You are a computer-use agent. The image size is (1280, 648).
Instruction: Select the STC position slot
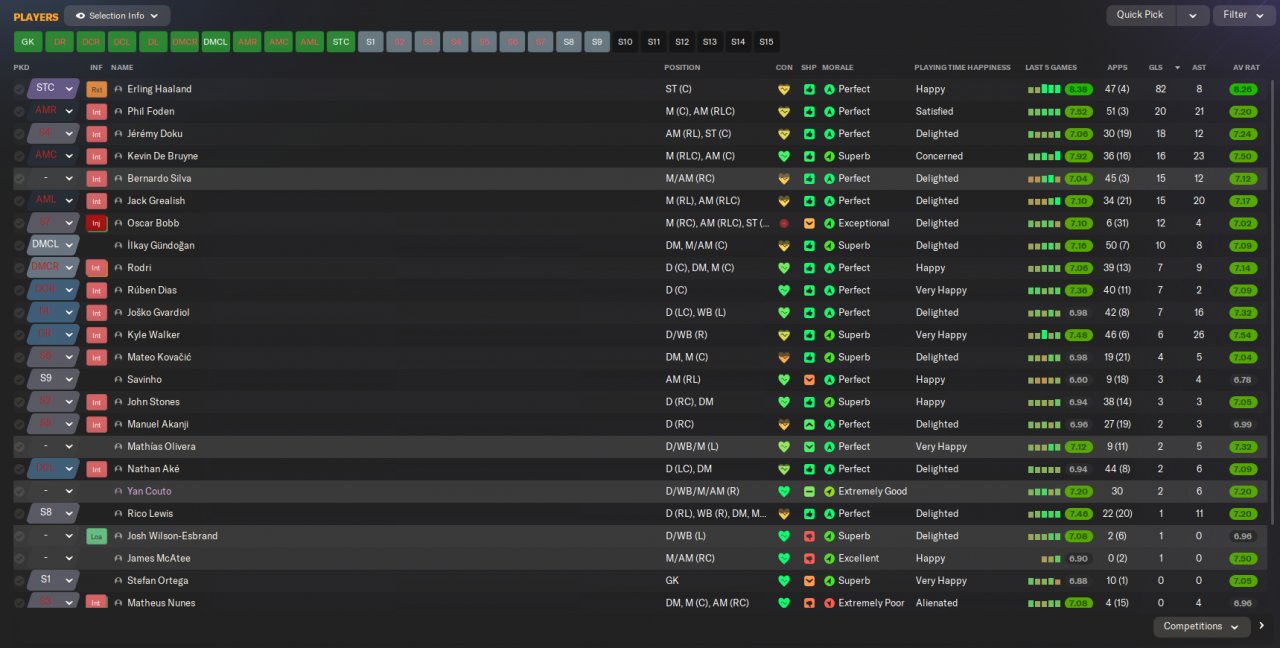pos(341,42)
